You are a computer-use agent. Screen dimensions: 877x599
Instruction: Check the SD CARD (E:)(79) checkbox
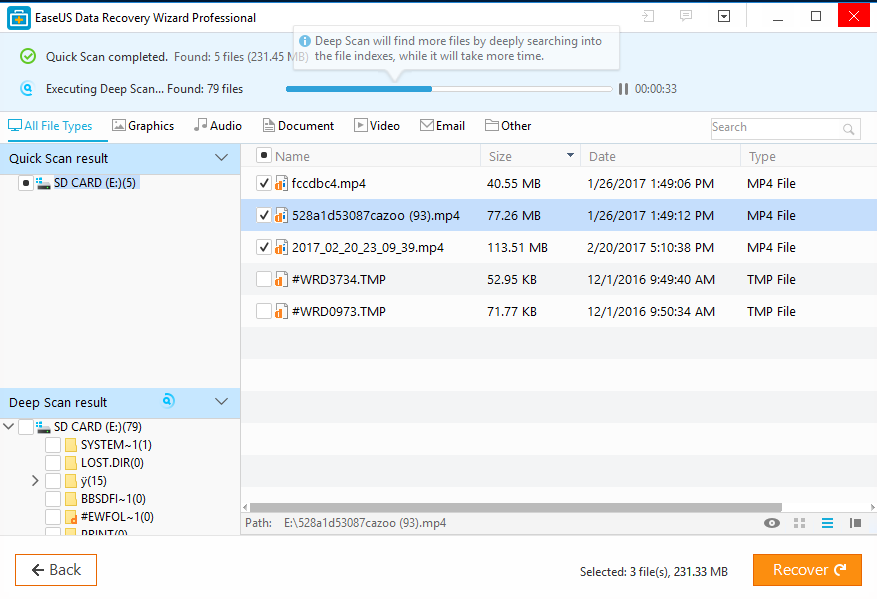[x=26, y=427]
